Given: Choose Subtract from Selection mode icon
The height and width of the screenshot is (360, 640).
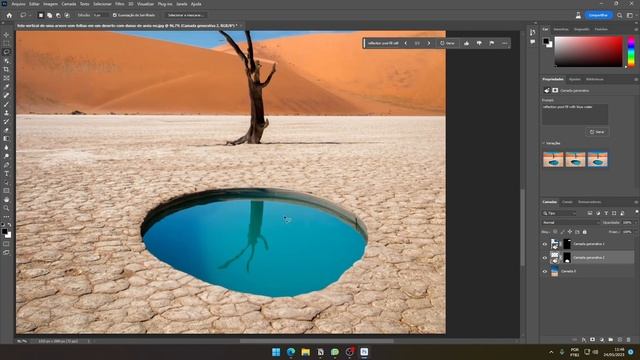Looking at the screenshot, I should (x=58, y=15).
